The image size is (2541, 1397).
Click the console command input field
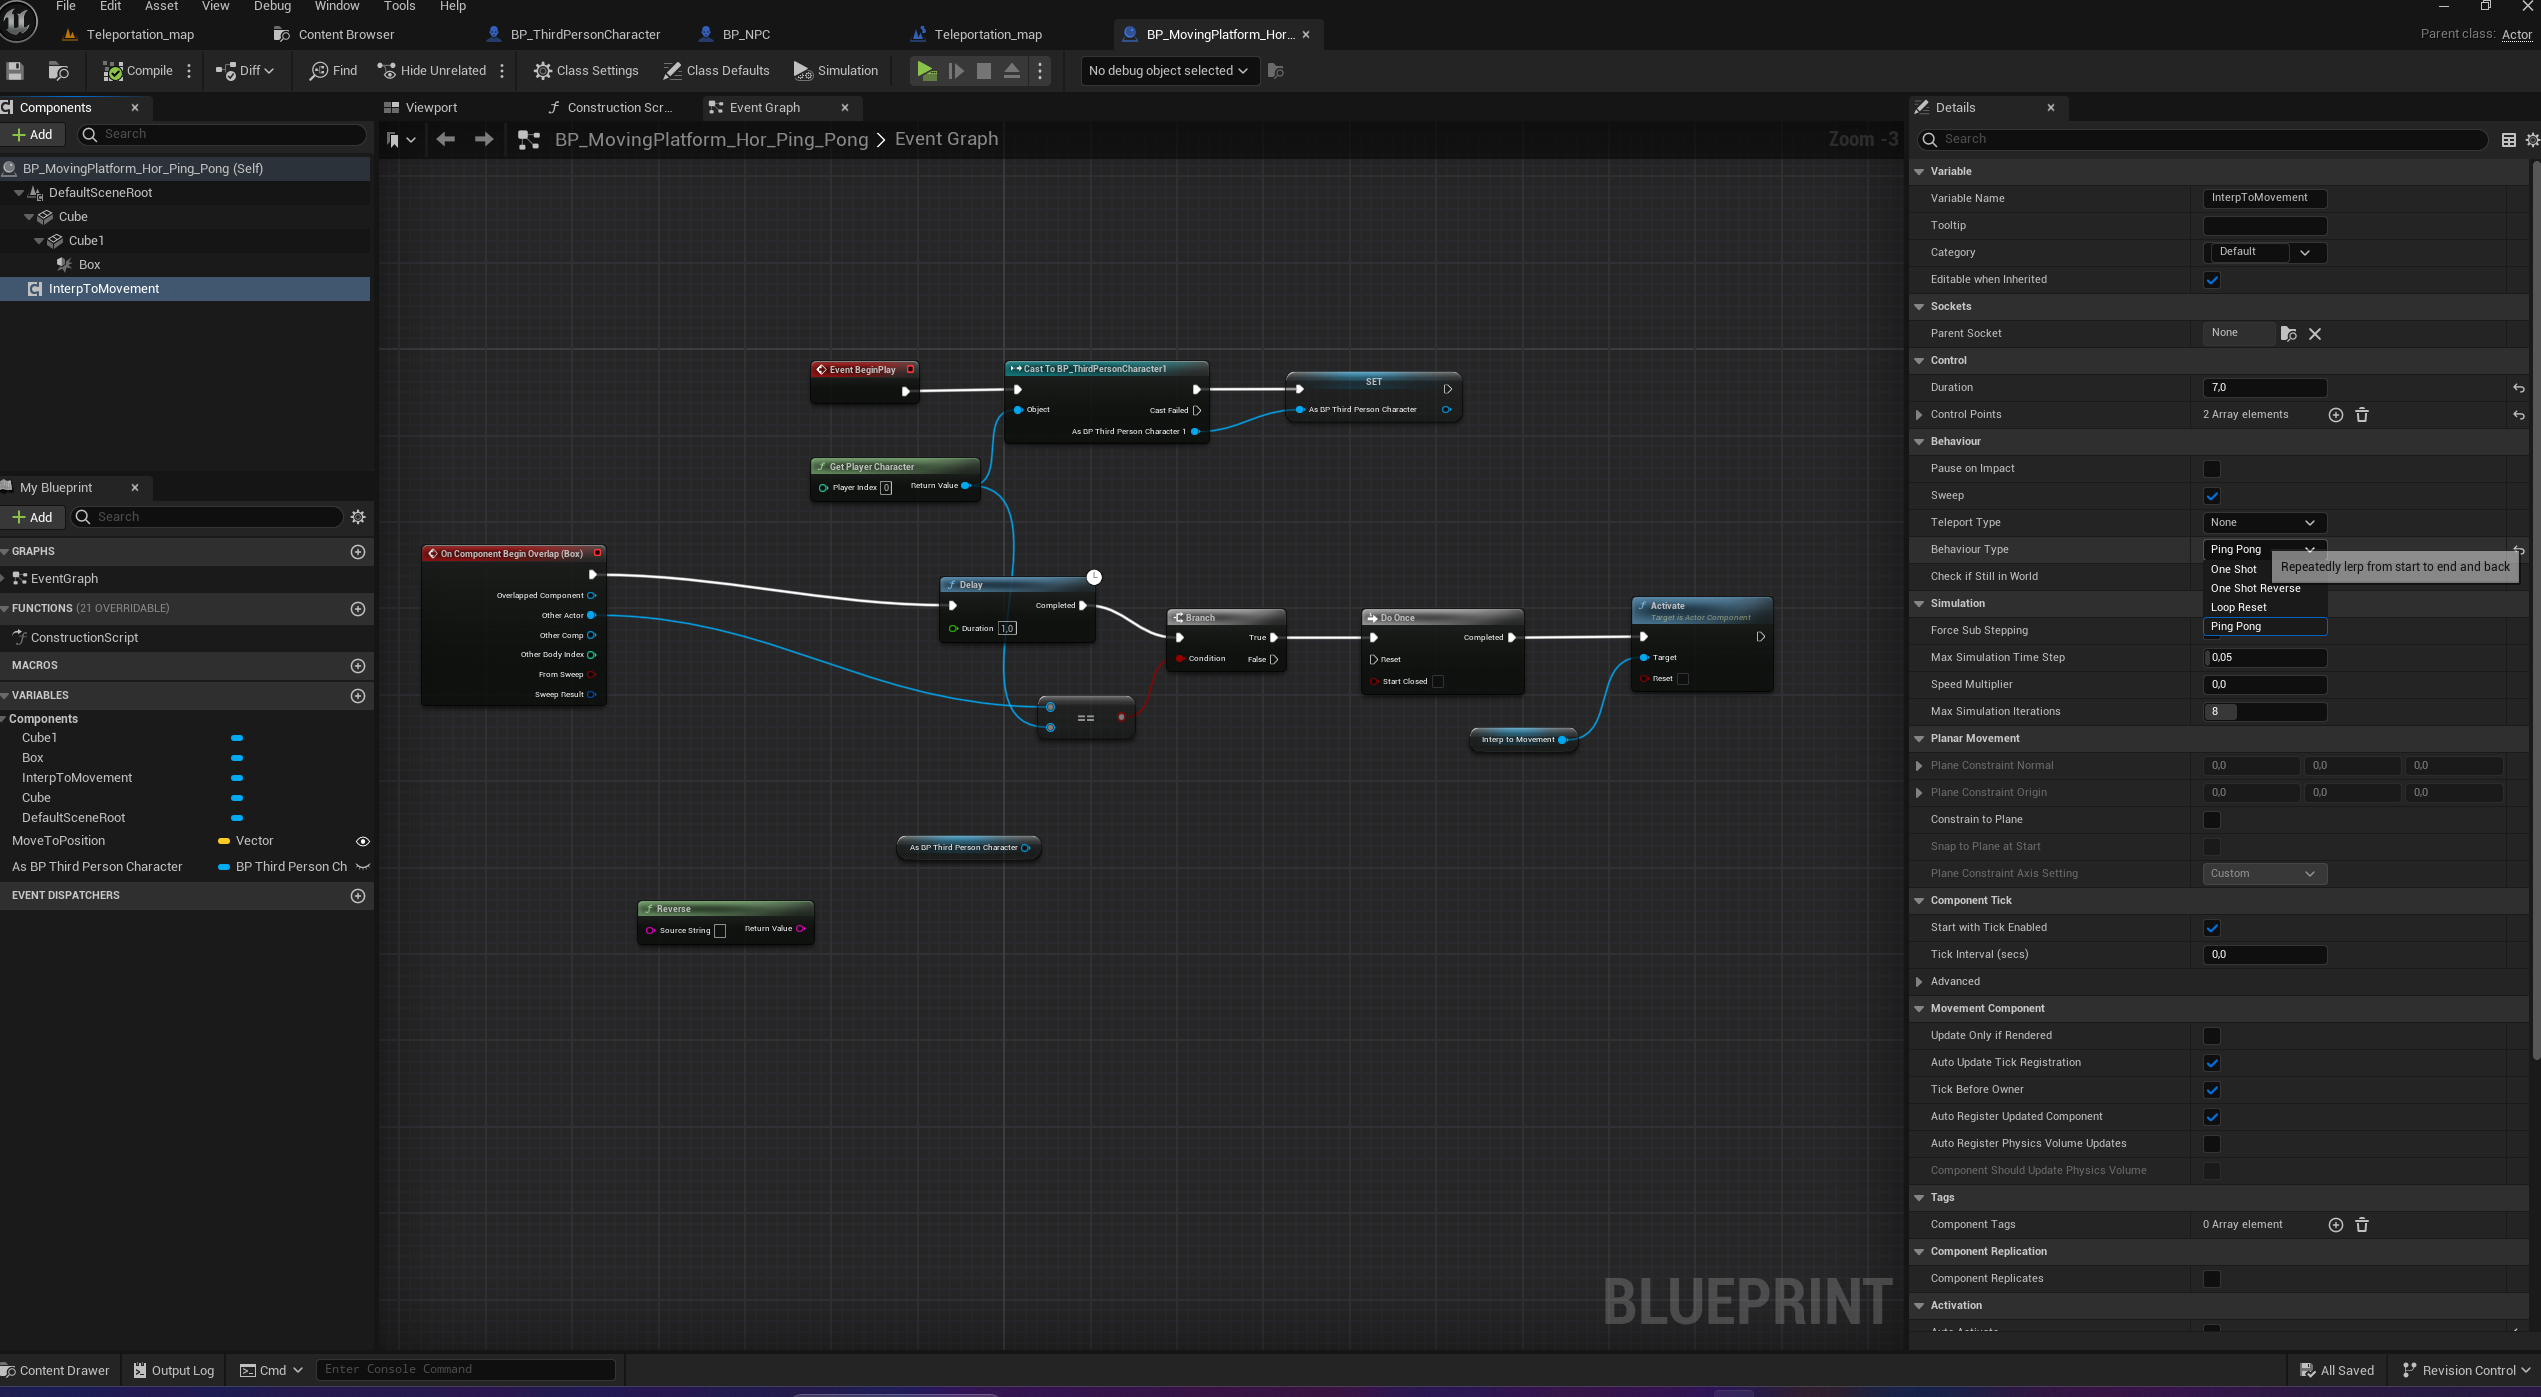465,1369
